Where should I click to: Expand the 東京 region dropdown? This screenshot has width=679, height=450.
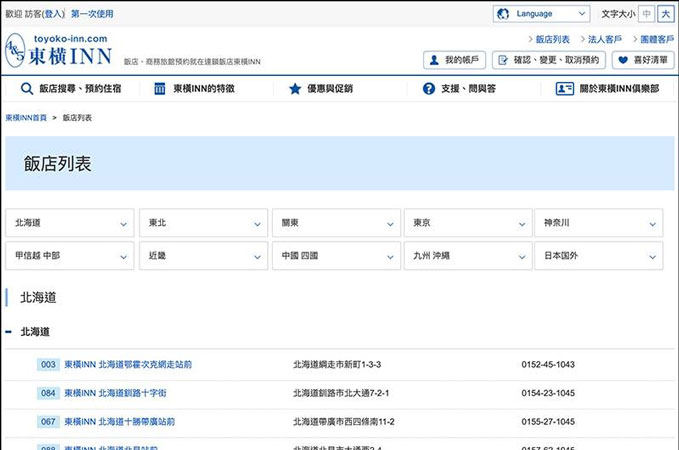(x=468, y=223)
